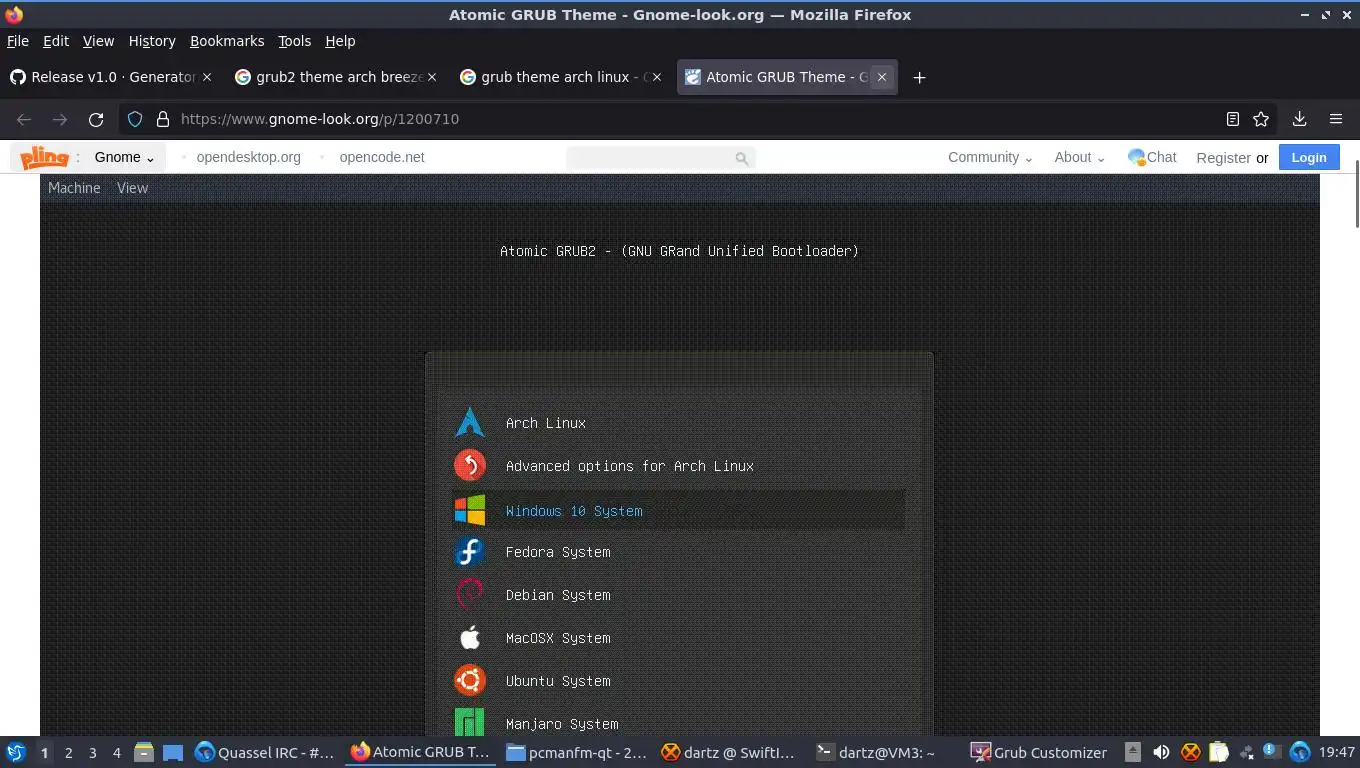Click the Advanced options recovery icon
Viewport: 1360px width, 768px height.
pyautogui.click(x=469, y=465)
